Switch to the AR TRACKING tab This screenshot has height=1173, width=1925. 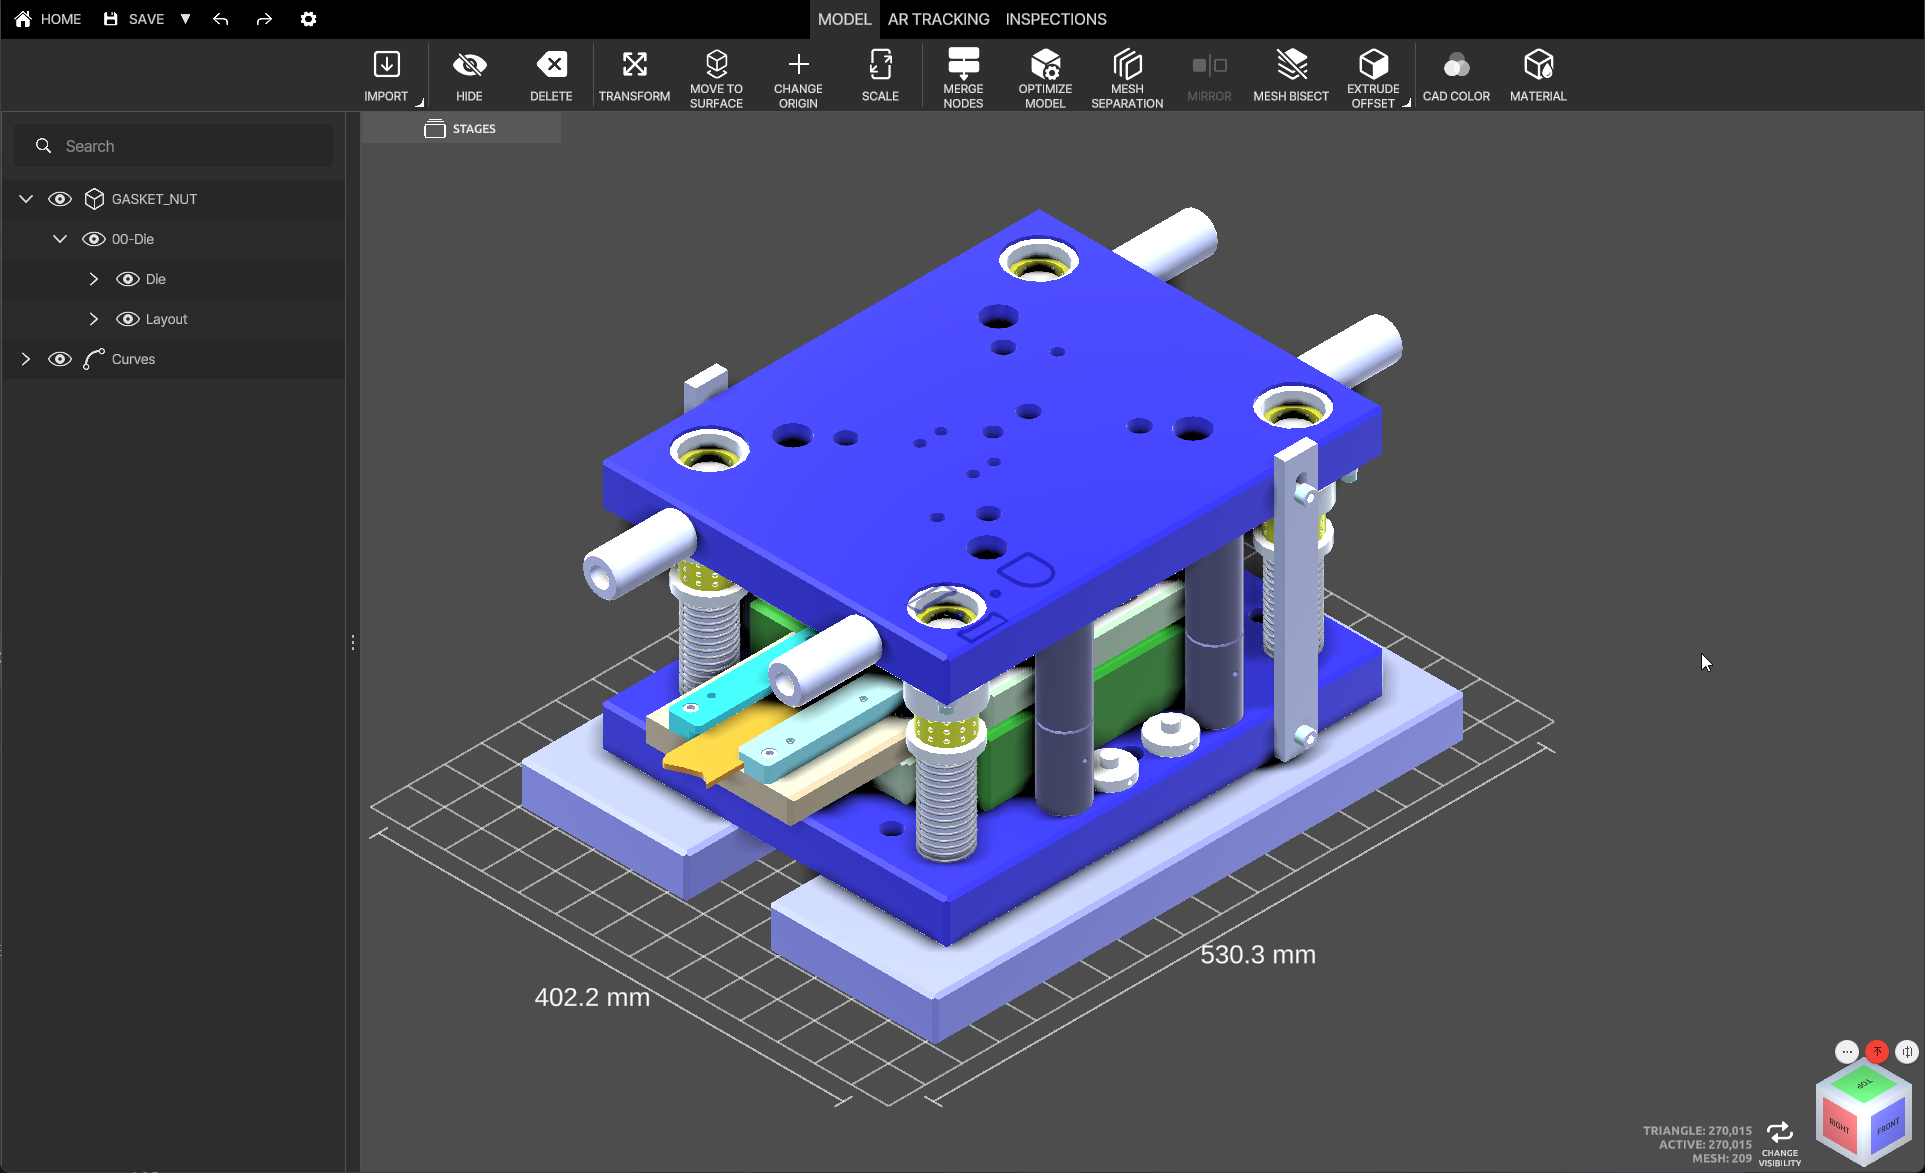[938, 19]
